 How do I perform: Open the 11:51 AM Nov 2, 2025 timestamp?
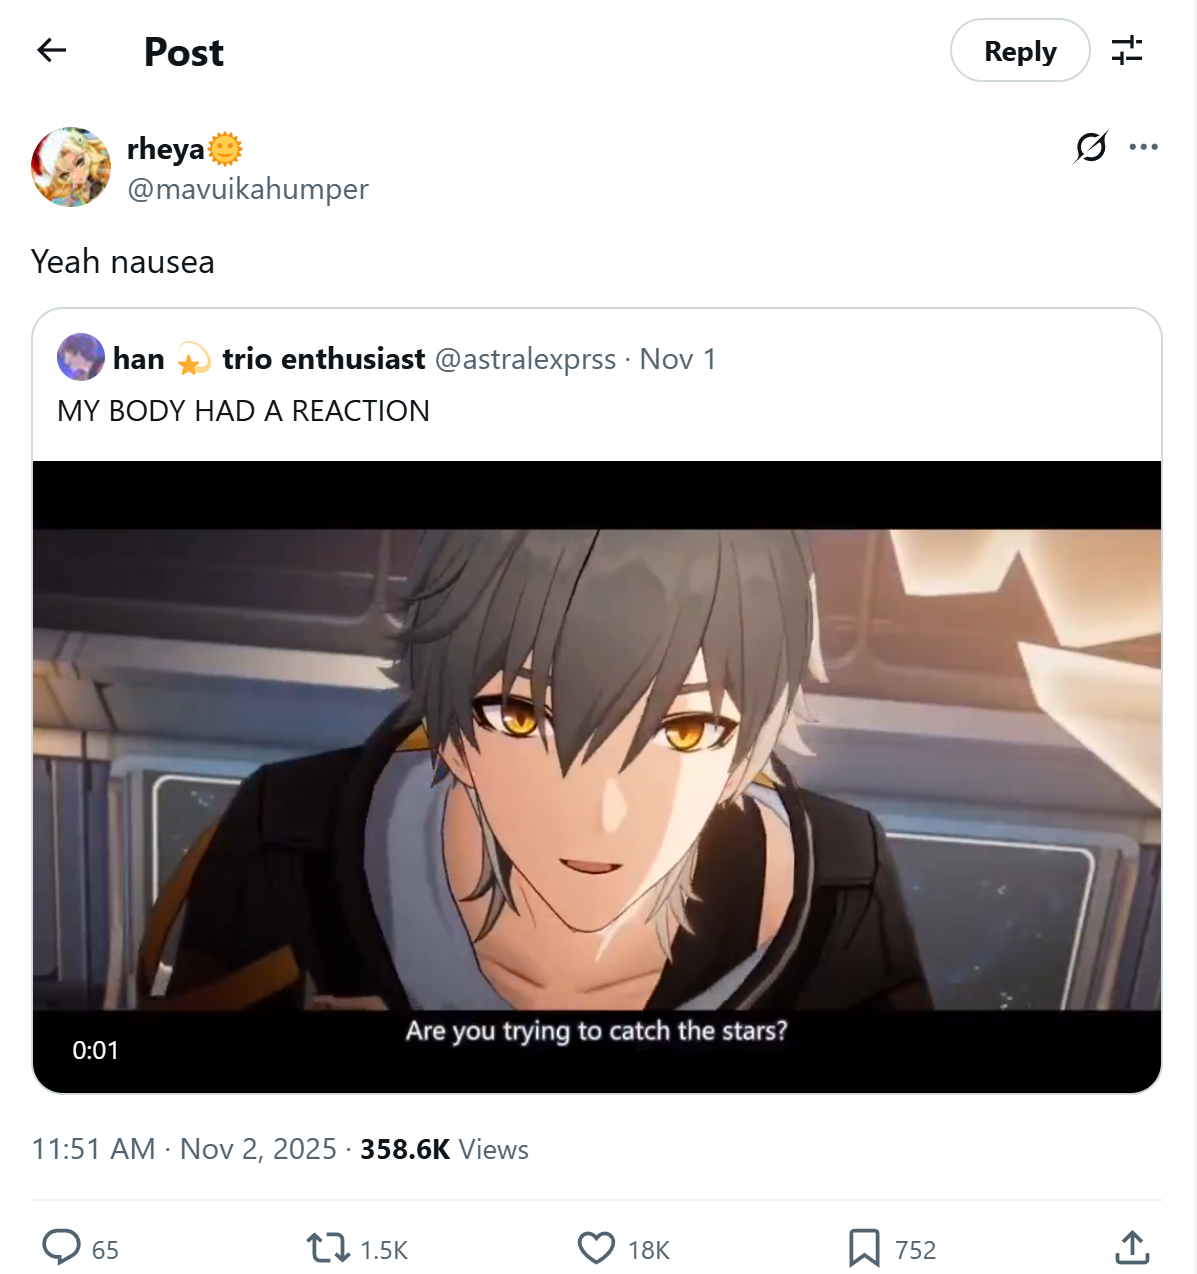click(x=184, y=1149)
